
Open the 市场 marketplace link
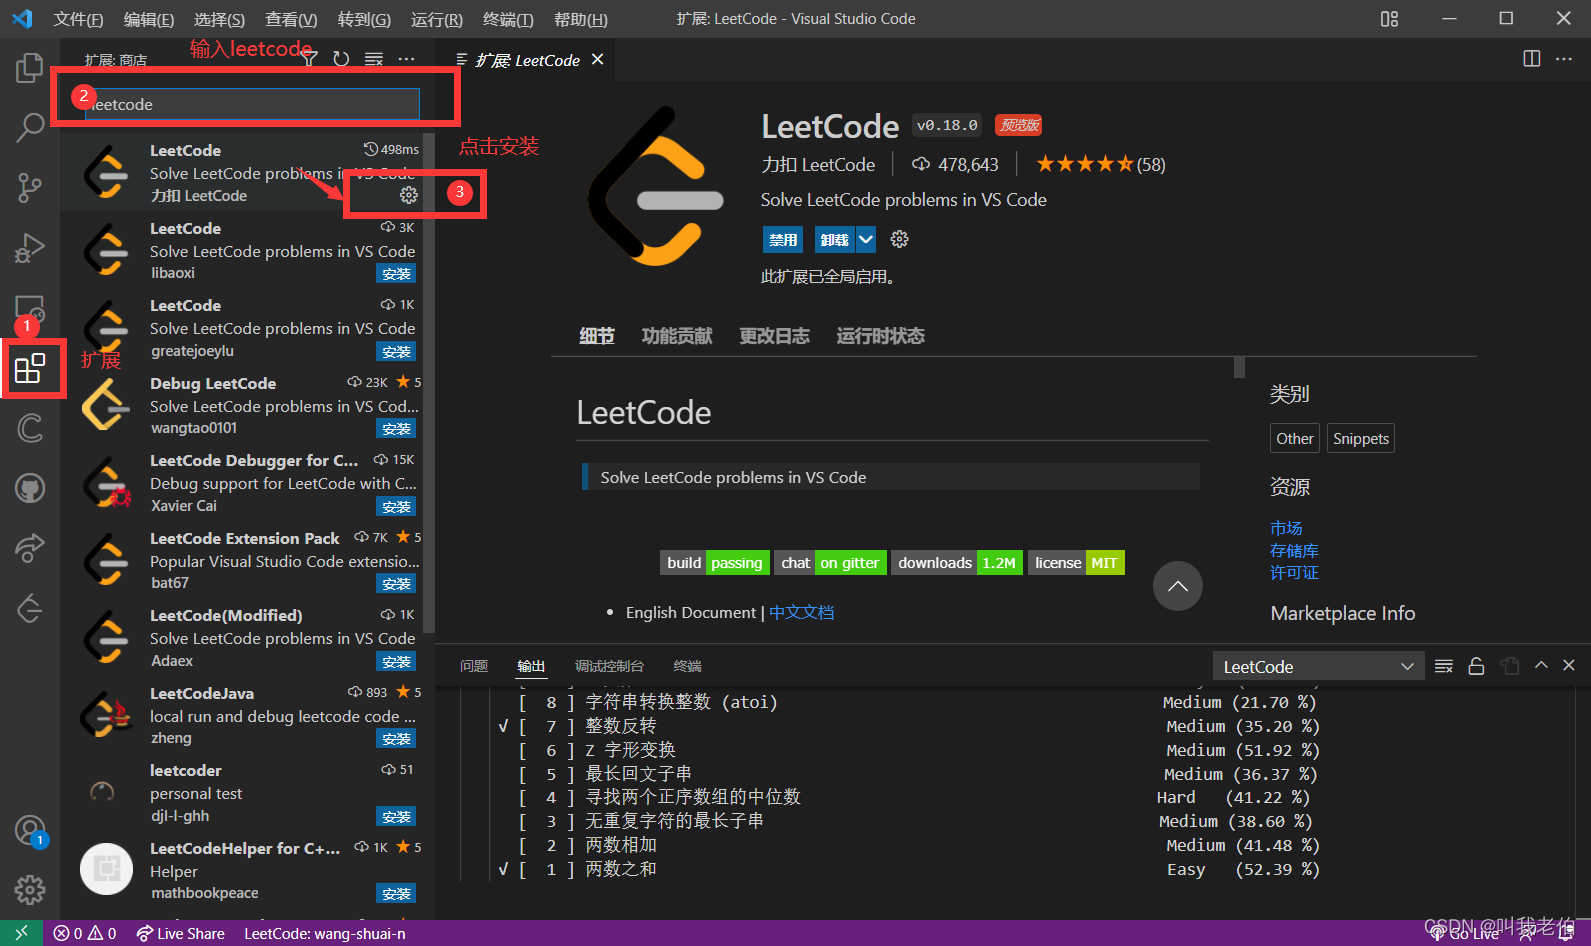pos(1286,528)
